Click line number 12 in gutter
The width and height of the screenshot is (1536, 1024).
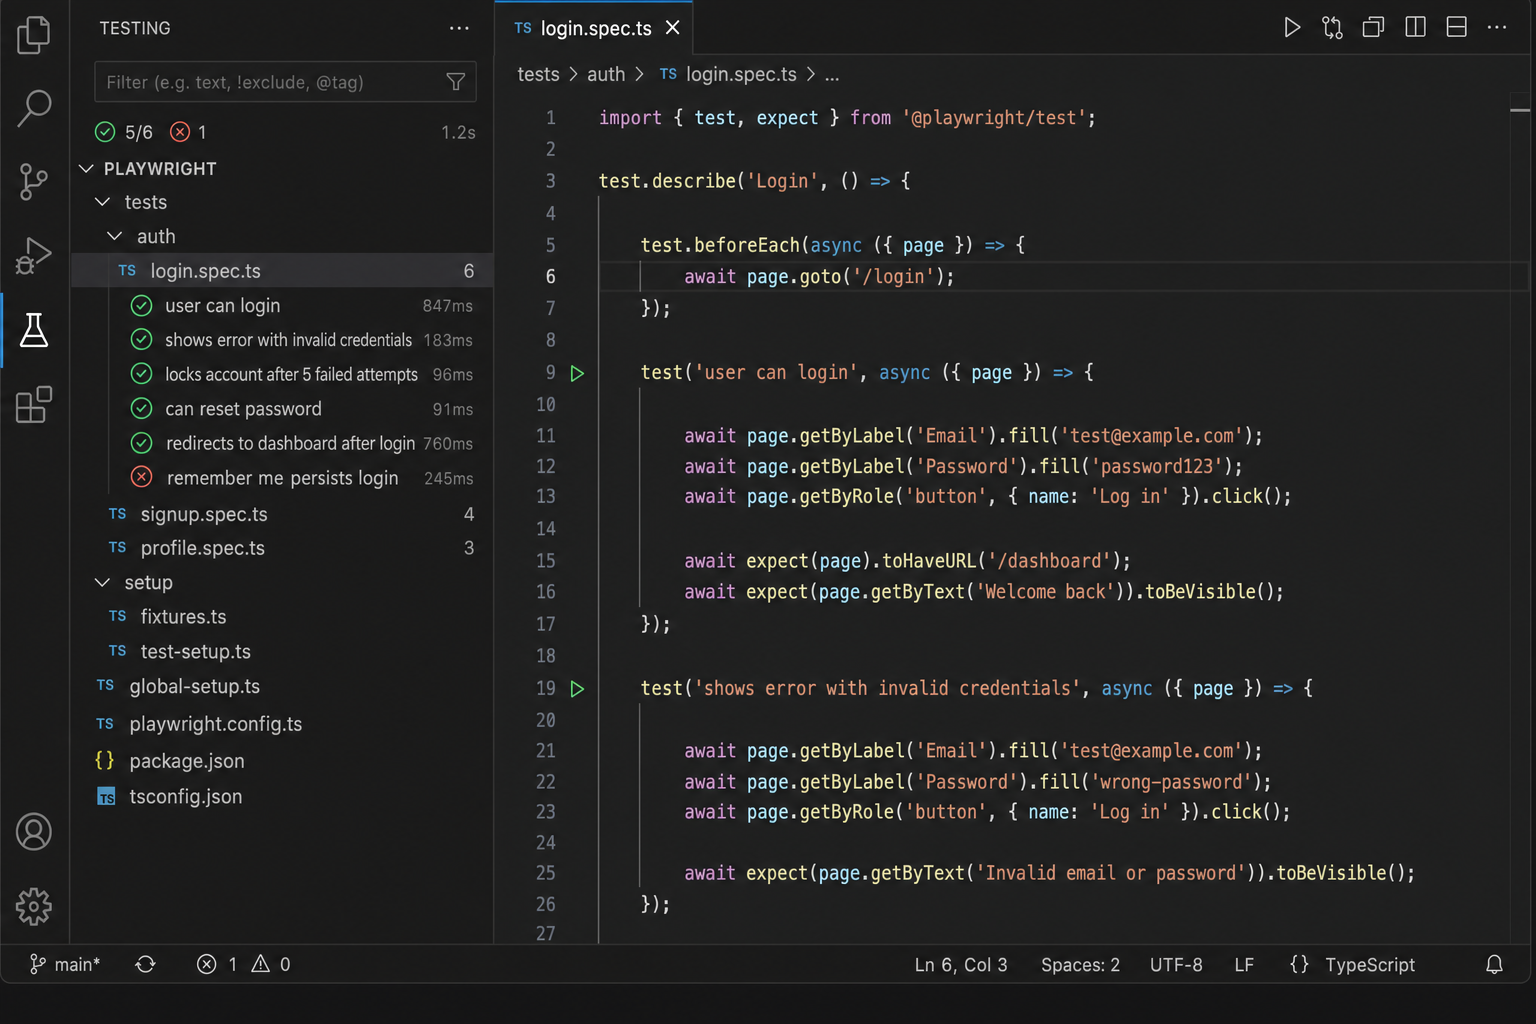point(545,466)
